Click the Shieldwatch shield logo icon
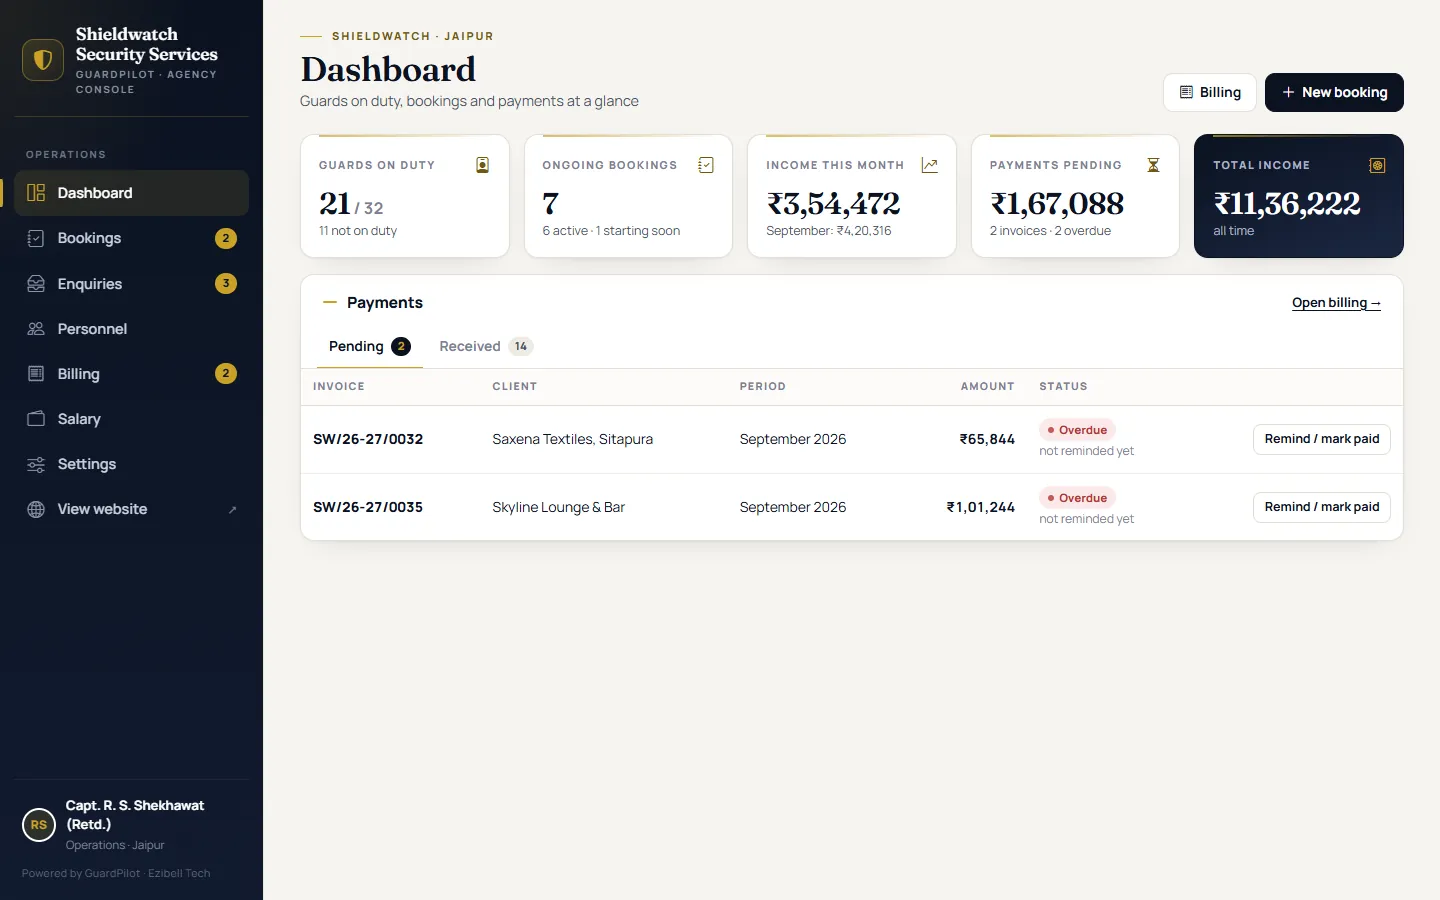1440x900 pixels. (x=43, y=60)
